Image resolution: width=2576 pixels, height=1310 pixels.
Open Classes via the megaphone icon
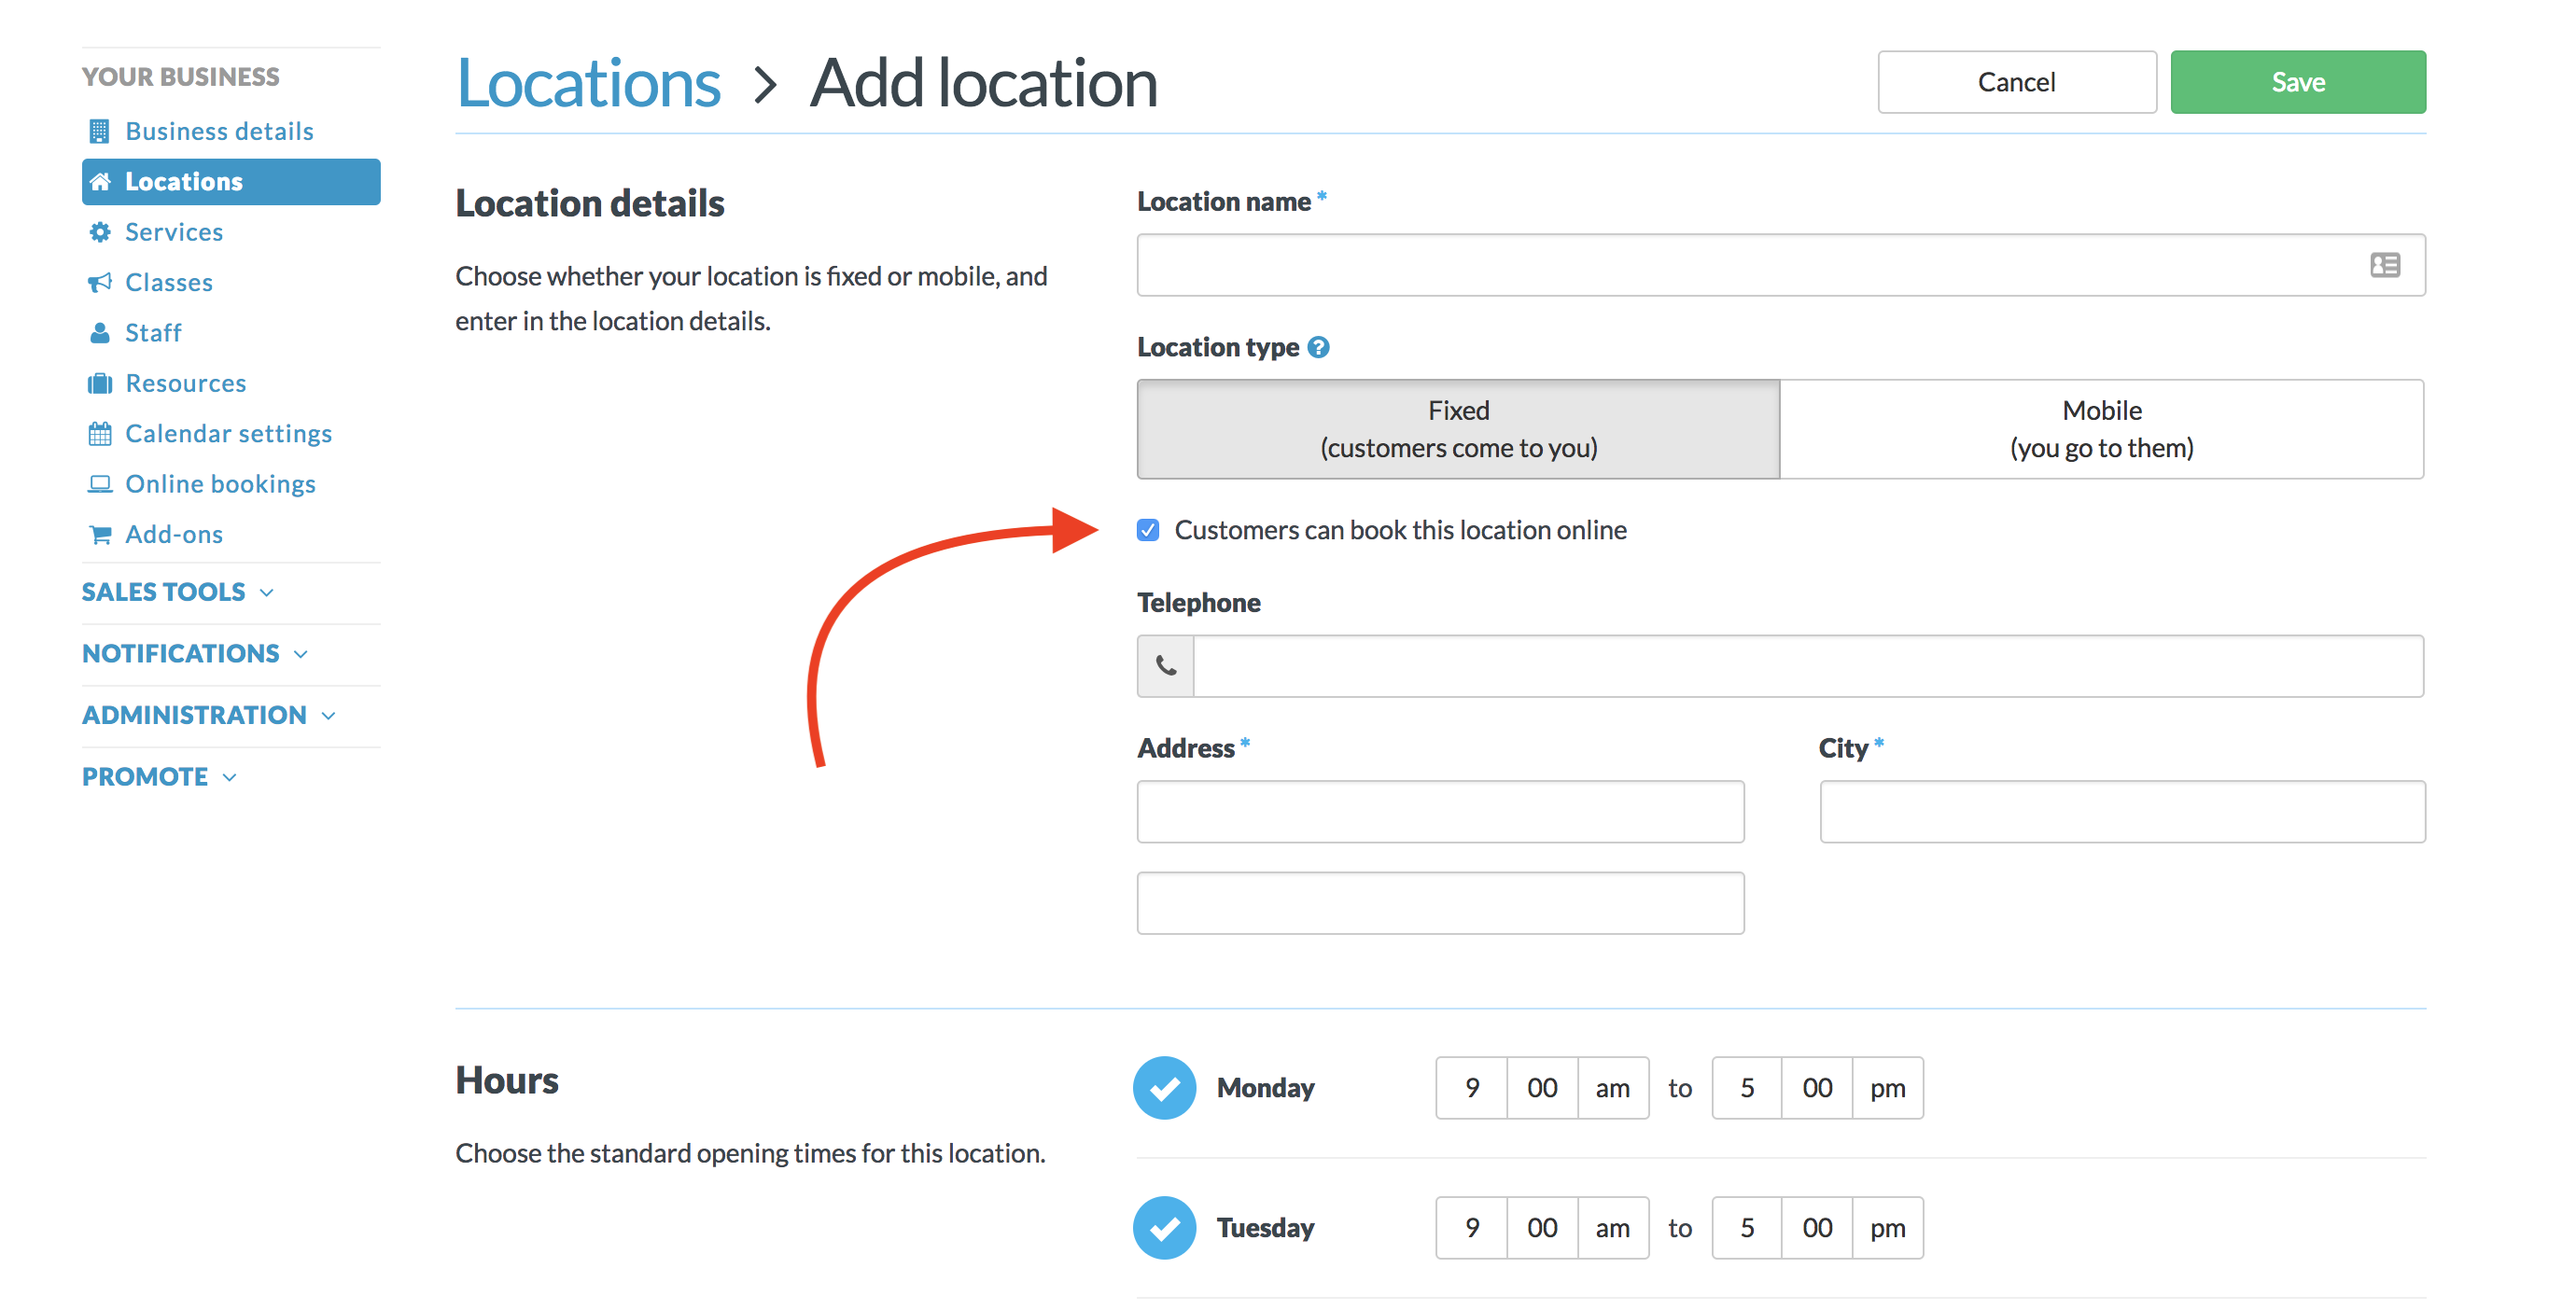(x=100, y=282)
